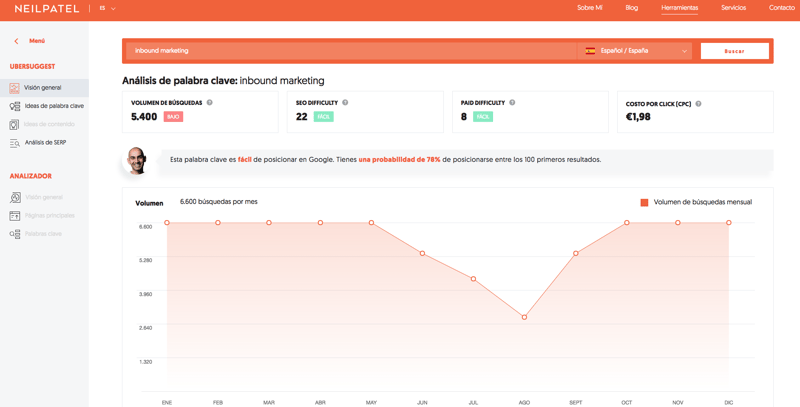The height and width of the screenshot is (407, 800).
Task: Click the OCT data point on chart
Action: tap(627, 223)
